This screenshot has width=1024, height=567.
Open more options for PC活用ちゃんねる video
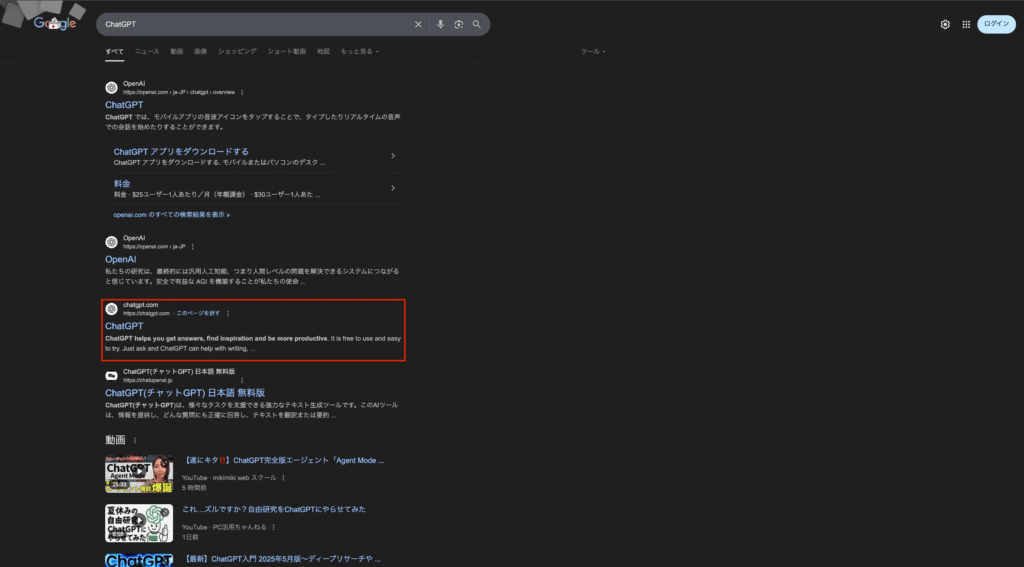tap(273, 527)
